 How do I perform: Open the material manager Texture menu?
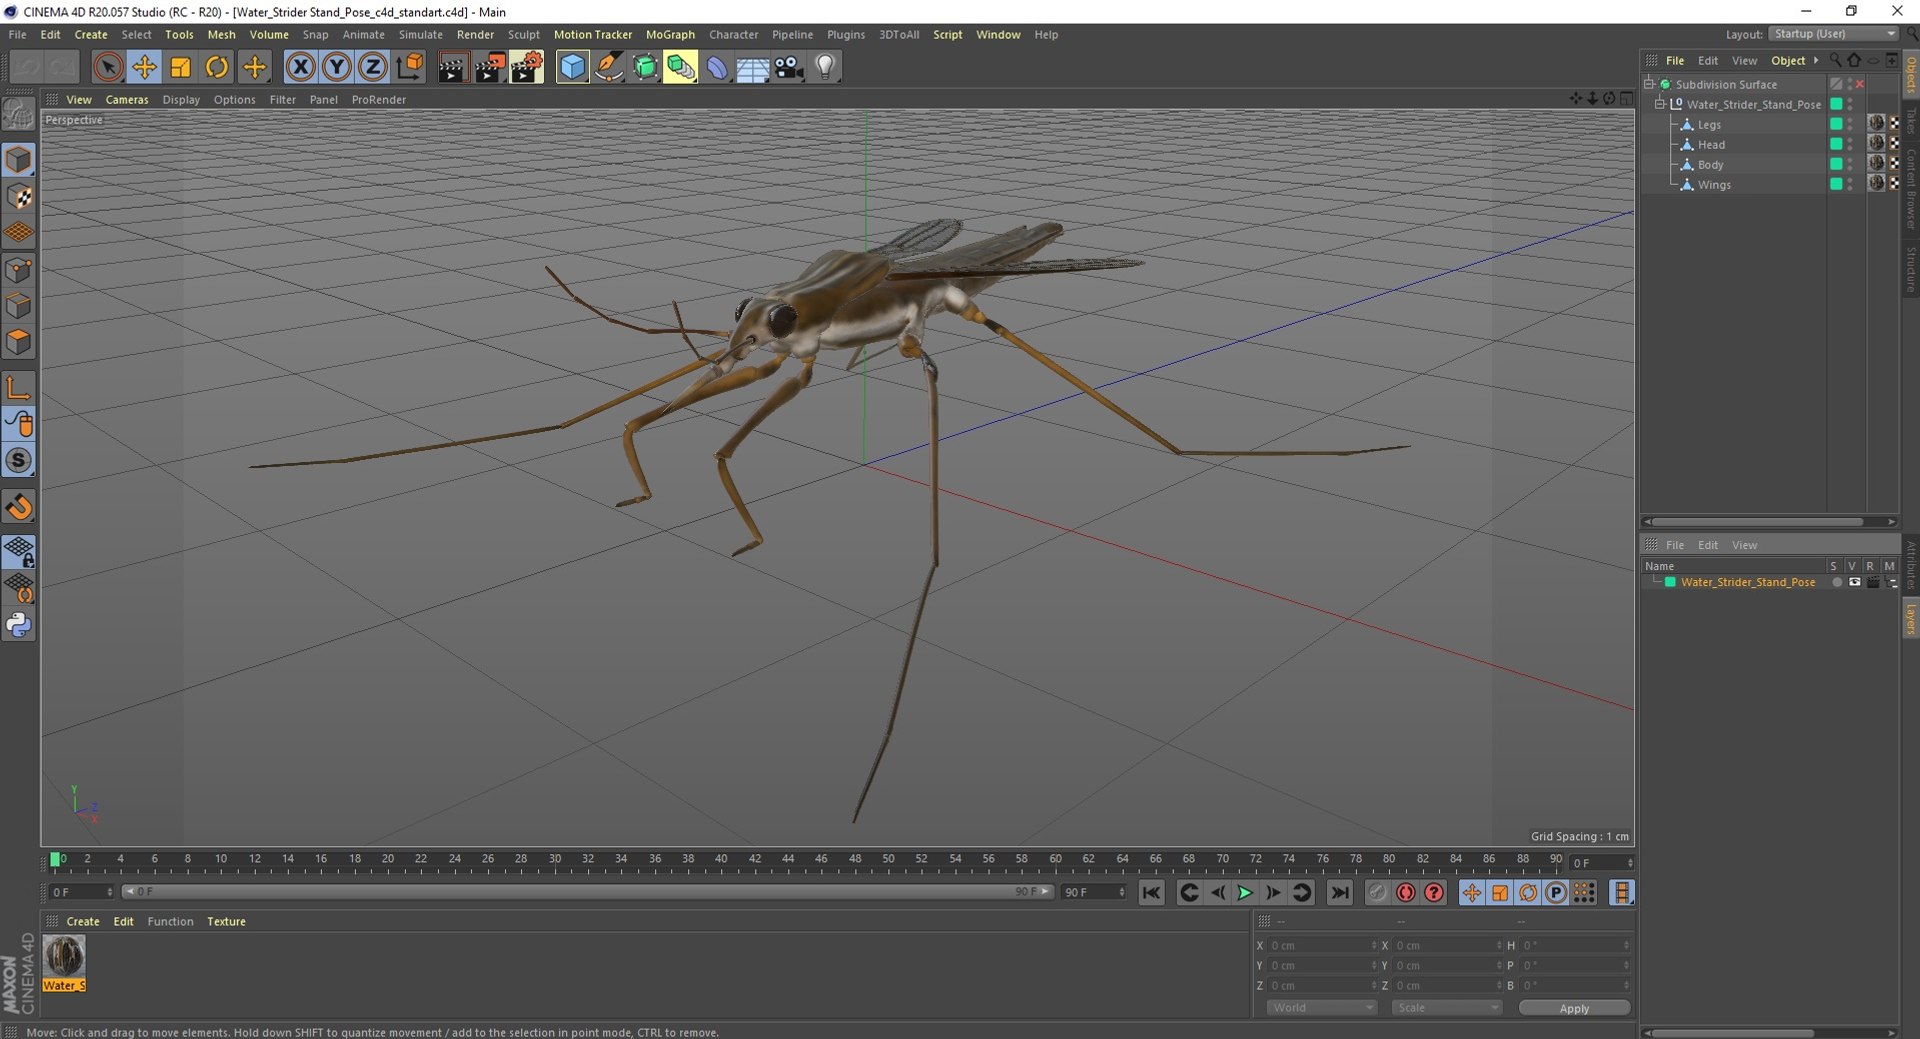pyautogui.click(x=226, y=922)
